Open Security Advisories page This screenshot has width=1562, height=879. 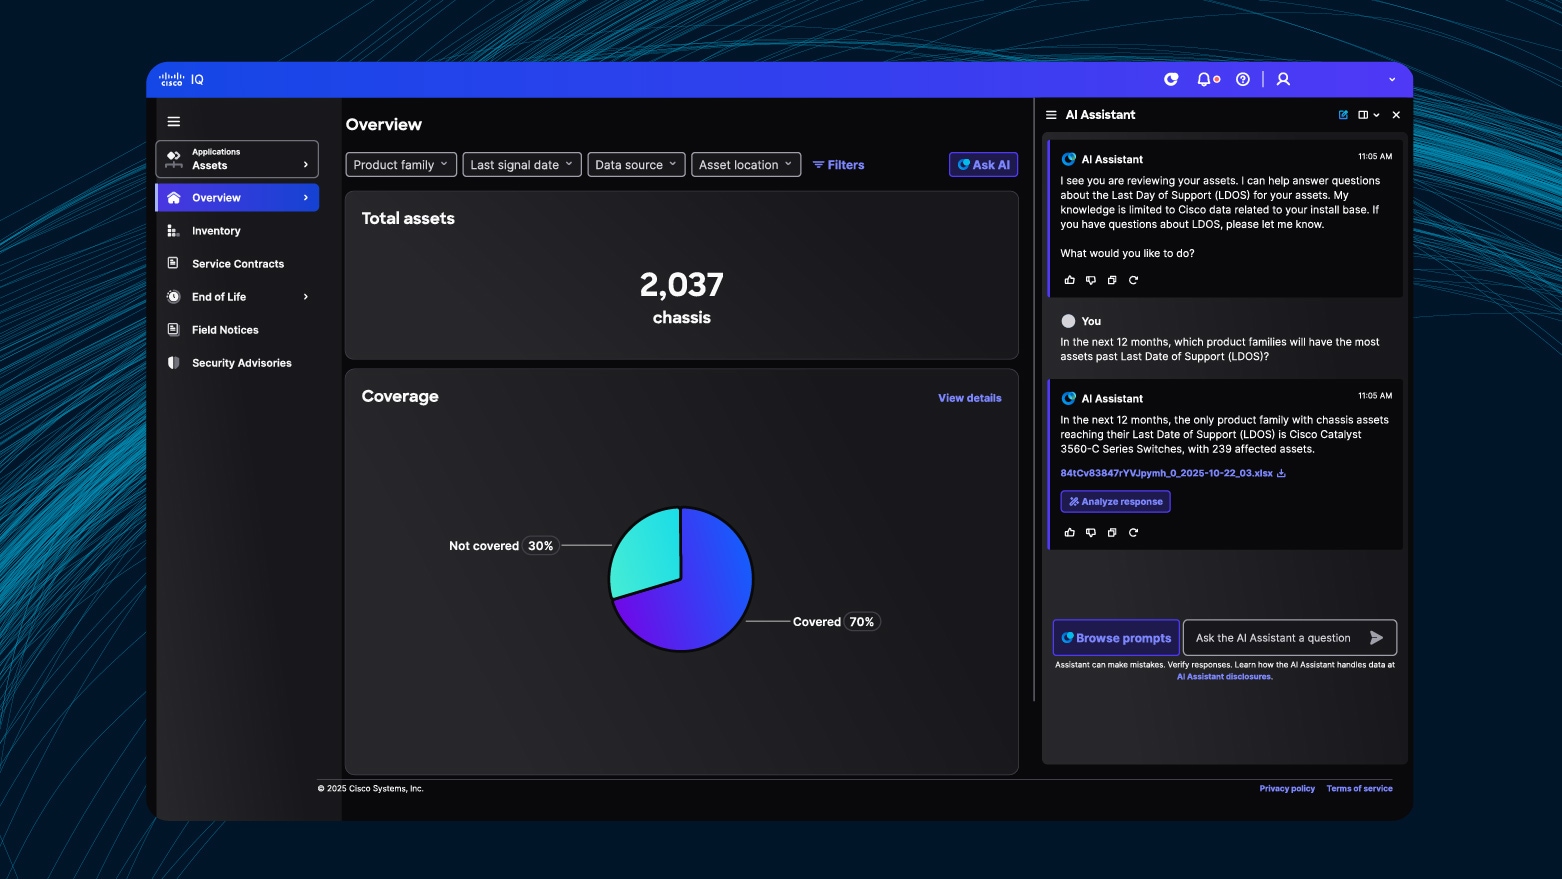click(241, 363)
